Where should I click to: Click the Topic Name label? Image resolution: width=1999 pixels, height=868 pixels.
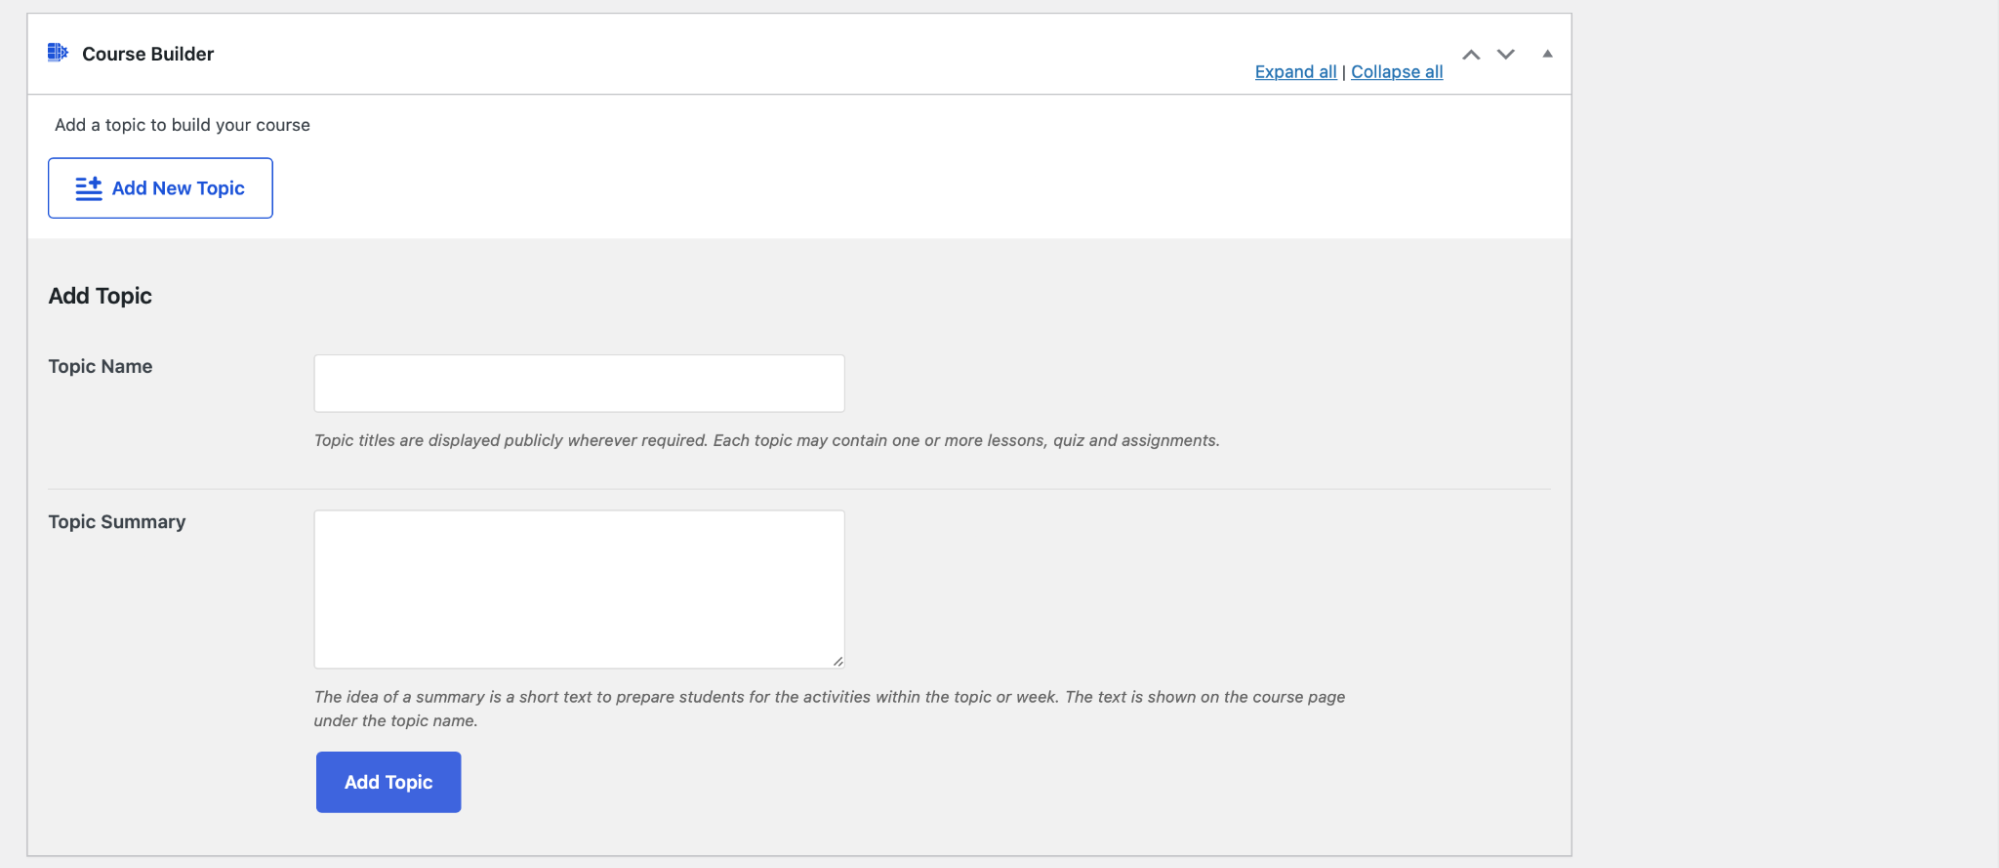pyautogui.click(x=100, y=367)
